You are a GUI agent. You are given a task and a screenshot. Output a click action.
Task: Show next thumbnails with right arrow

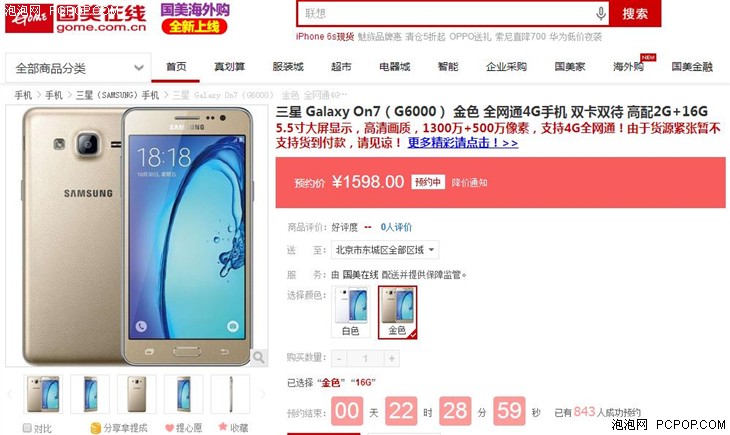tap(263, 394)
